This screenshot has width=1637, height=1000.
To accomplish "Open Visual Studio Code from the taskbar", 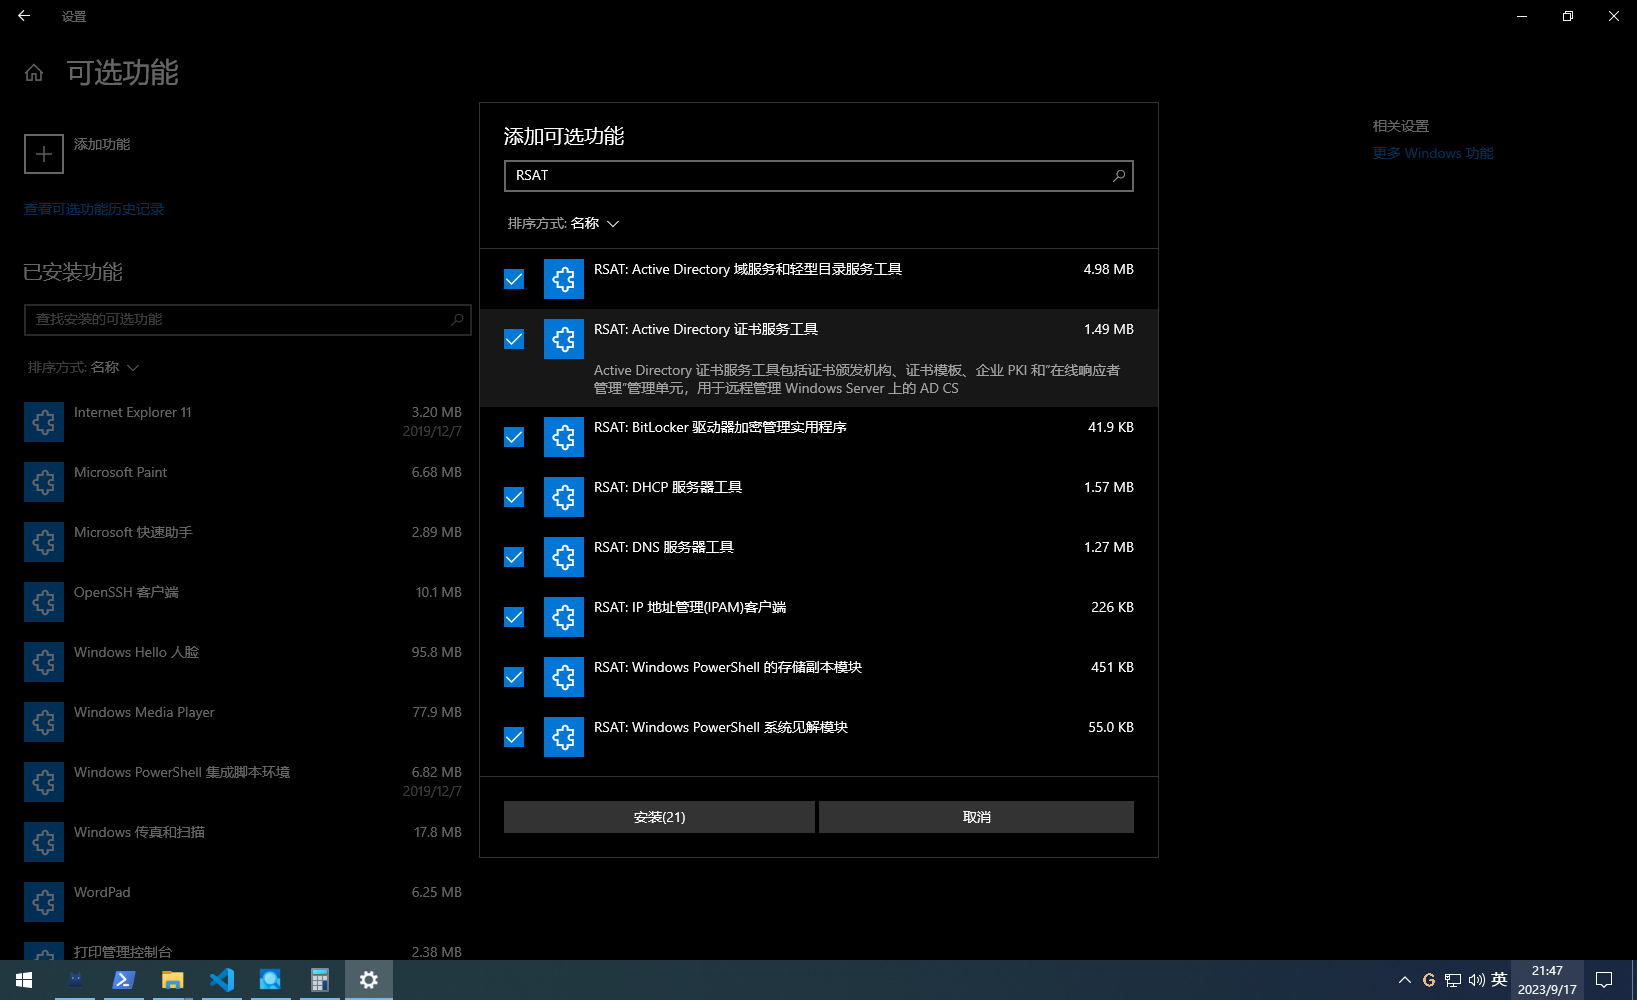I will [x=221, y=980].
